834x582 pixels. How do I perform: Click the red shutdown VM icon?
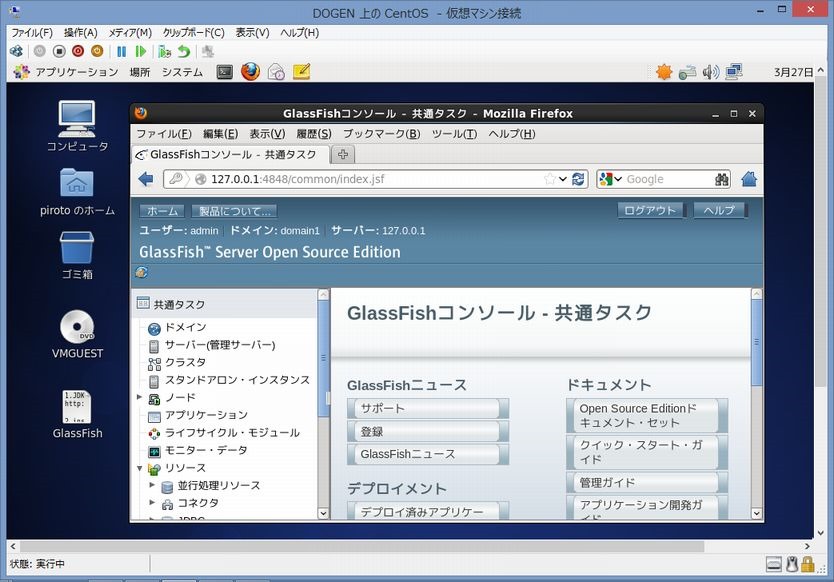point(78,51)
